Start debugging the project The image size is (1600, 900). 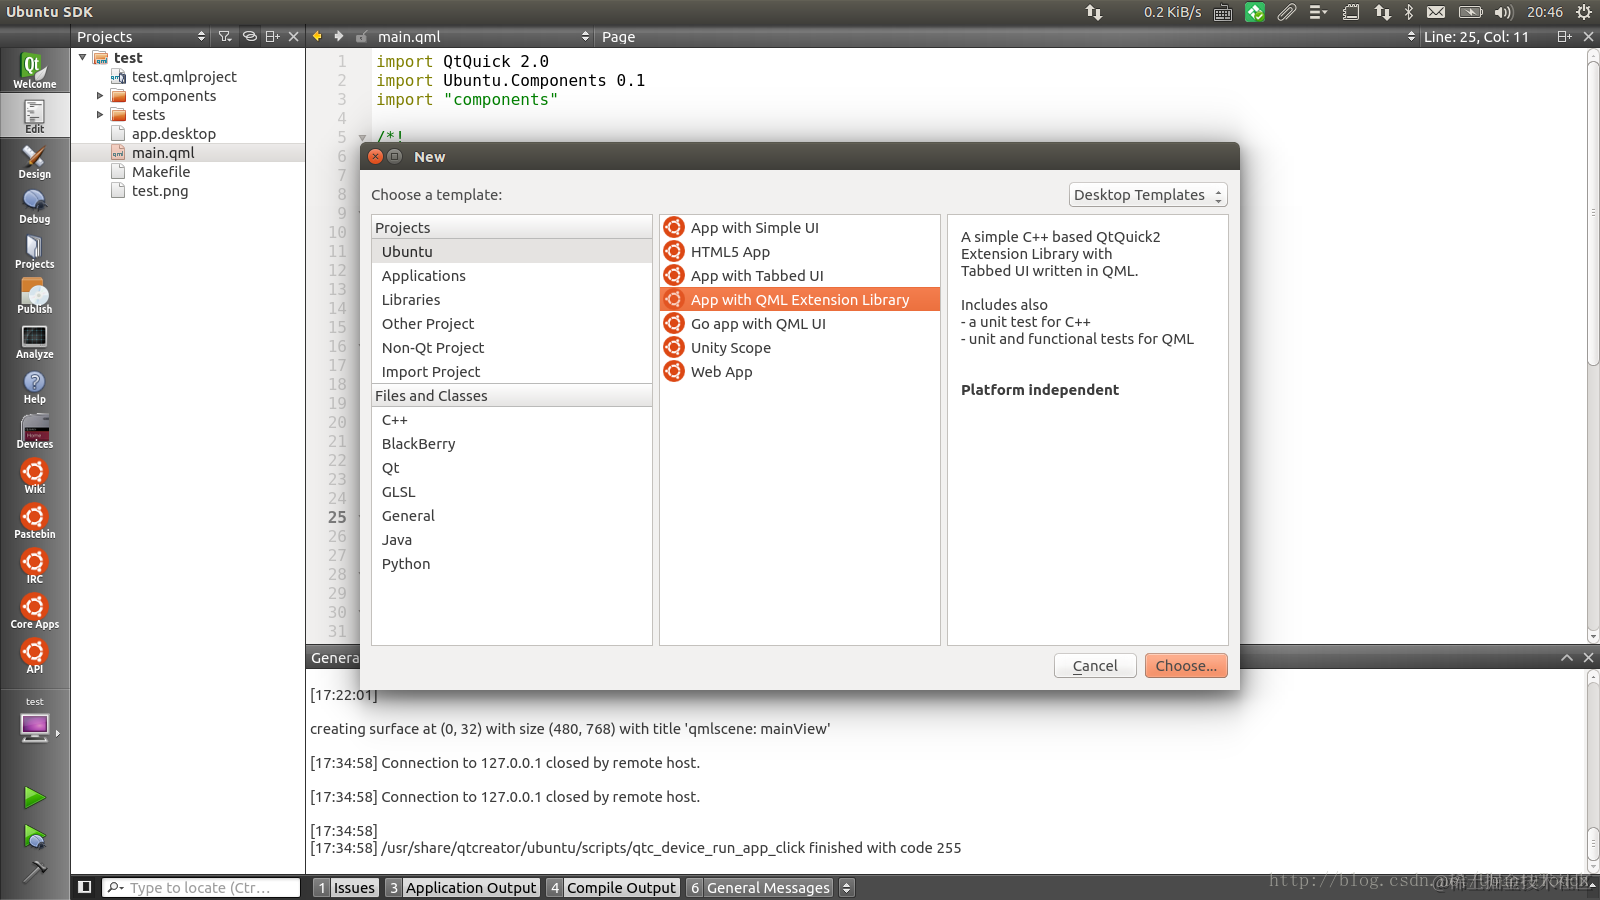[34, 836]
